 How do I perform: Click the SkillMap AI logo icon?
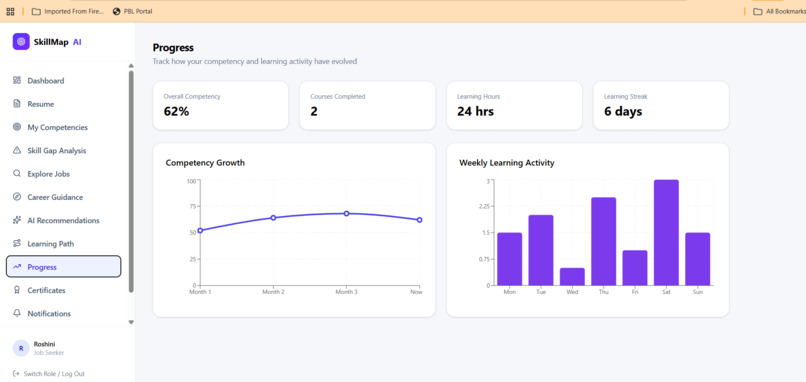21,42
